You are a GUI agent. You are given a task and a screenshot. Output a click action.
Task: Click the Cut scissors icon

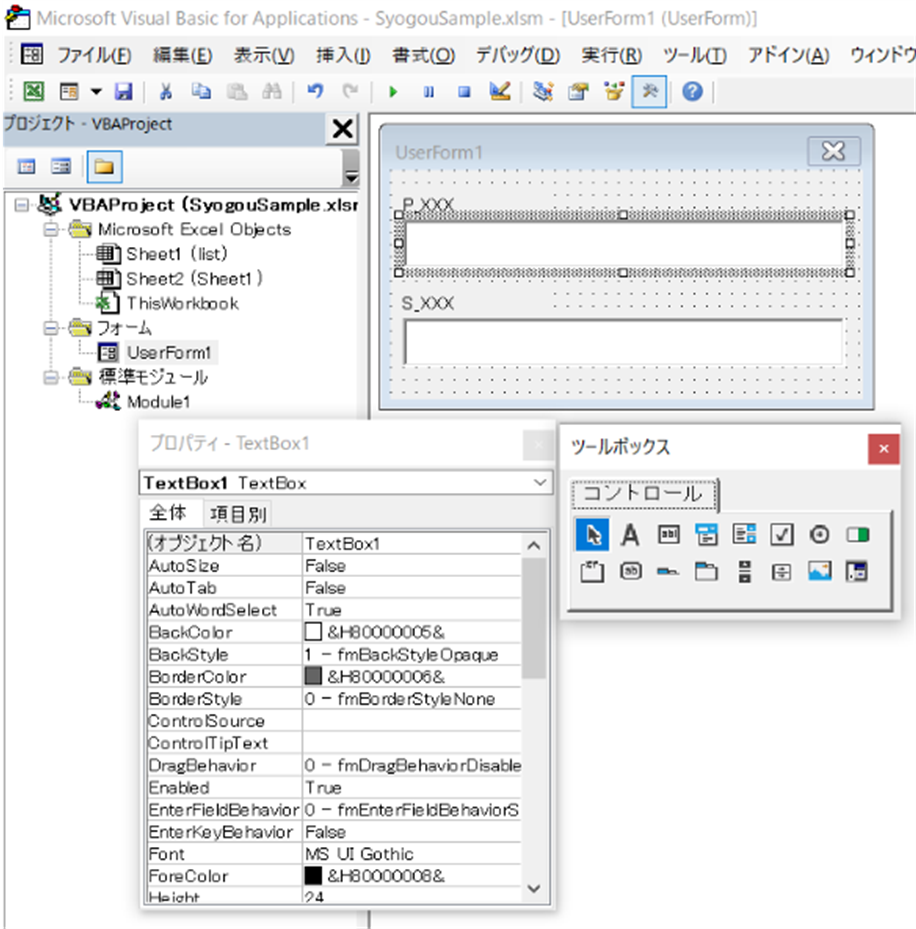coord(166,91)
